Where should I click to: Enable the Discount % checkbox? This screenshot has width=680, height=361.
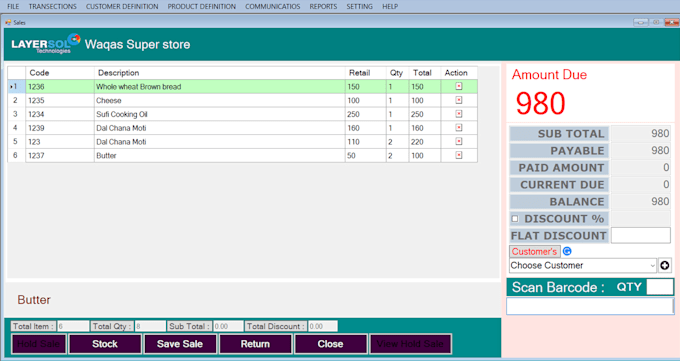(x=515, y=219)
